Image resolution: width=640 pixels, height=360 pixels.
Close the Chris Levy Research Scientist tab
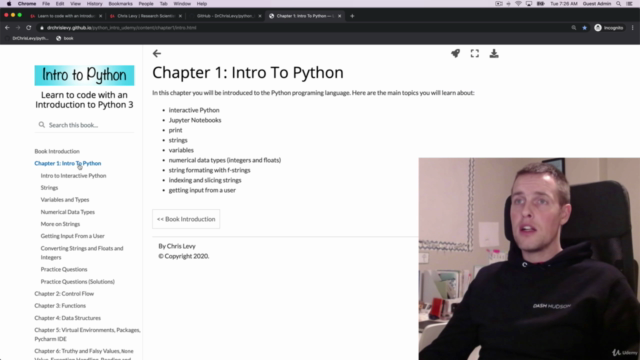pos(180,16)
